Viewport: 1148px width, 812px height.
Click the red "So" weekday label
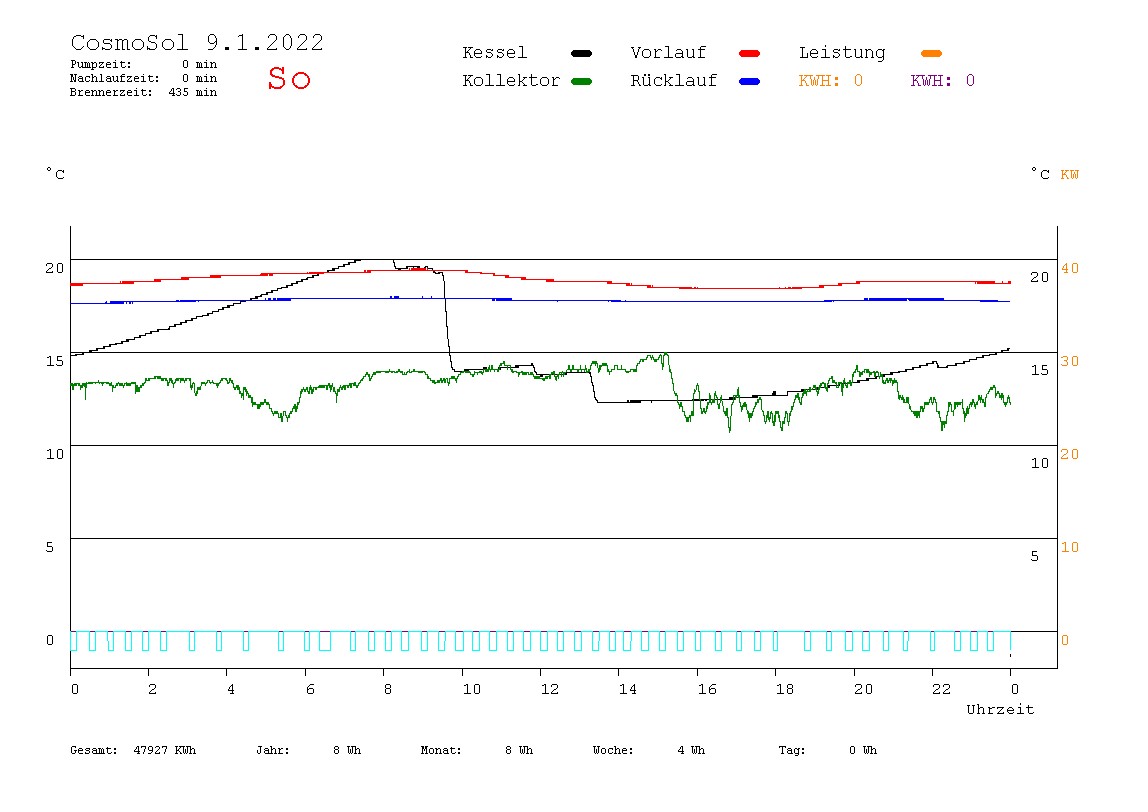289,78
